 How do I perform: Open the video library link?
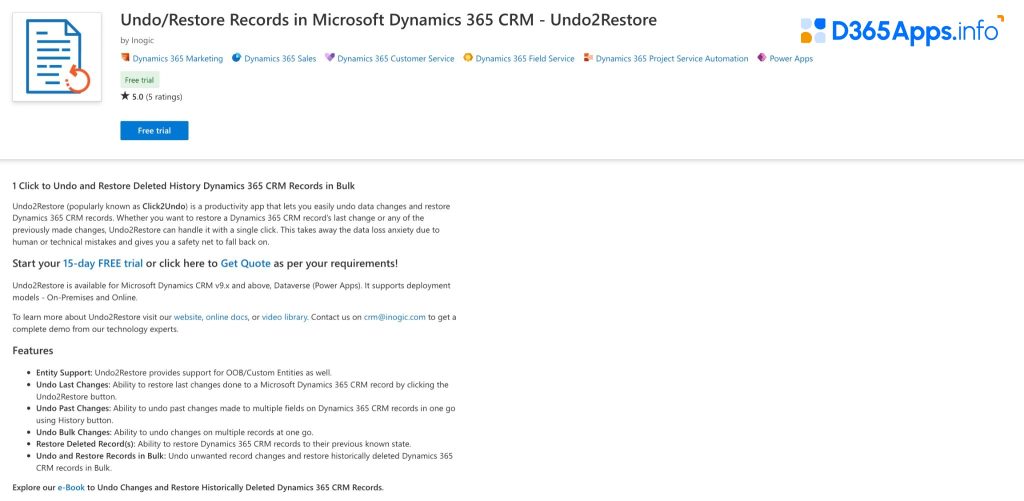285,317
